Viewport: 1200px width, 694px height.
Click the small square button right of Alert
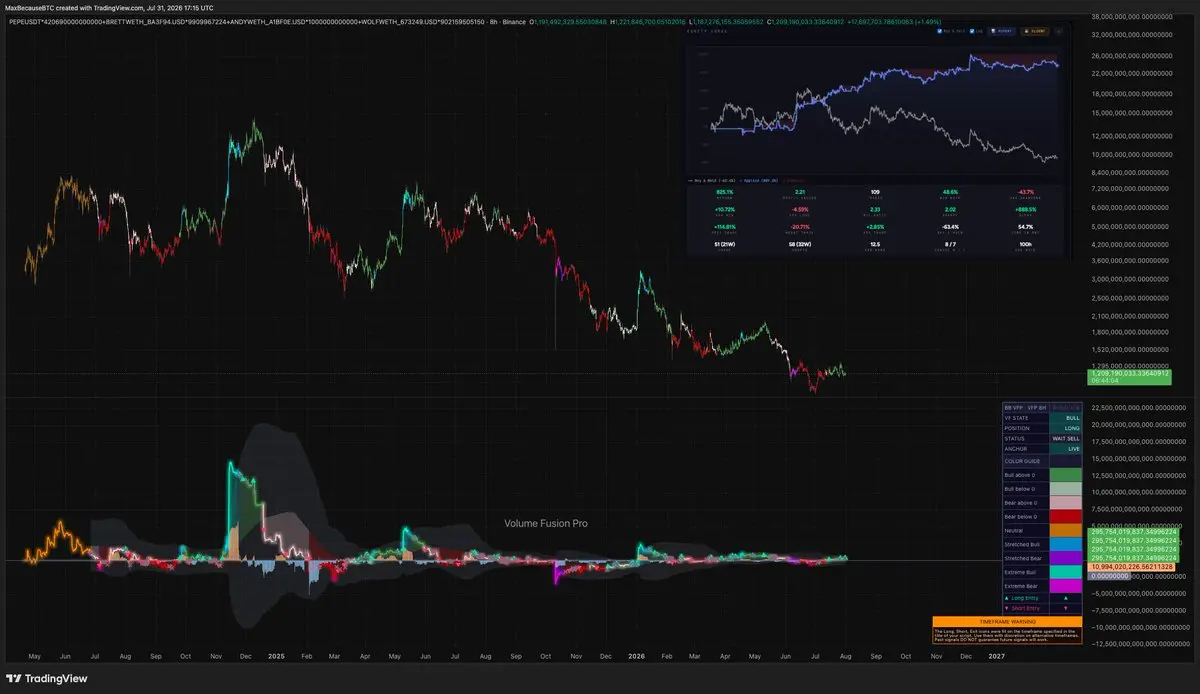(x=1059, y=31)
